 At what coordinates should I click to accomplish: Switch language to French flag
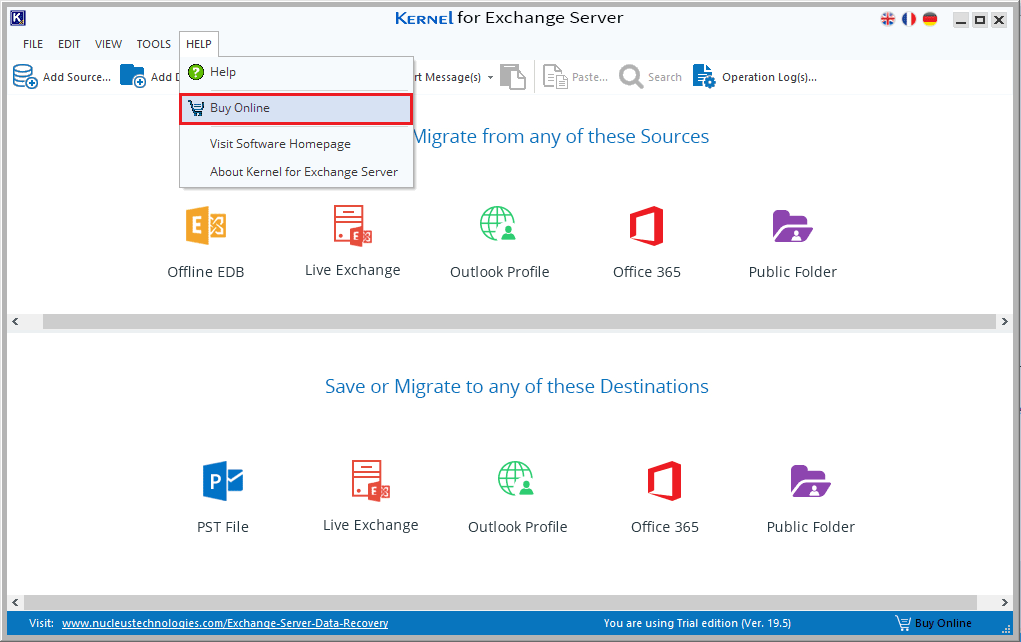point(909,19)
